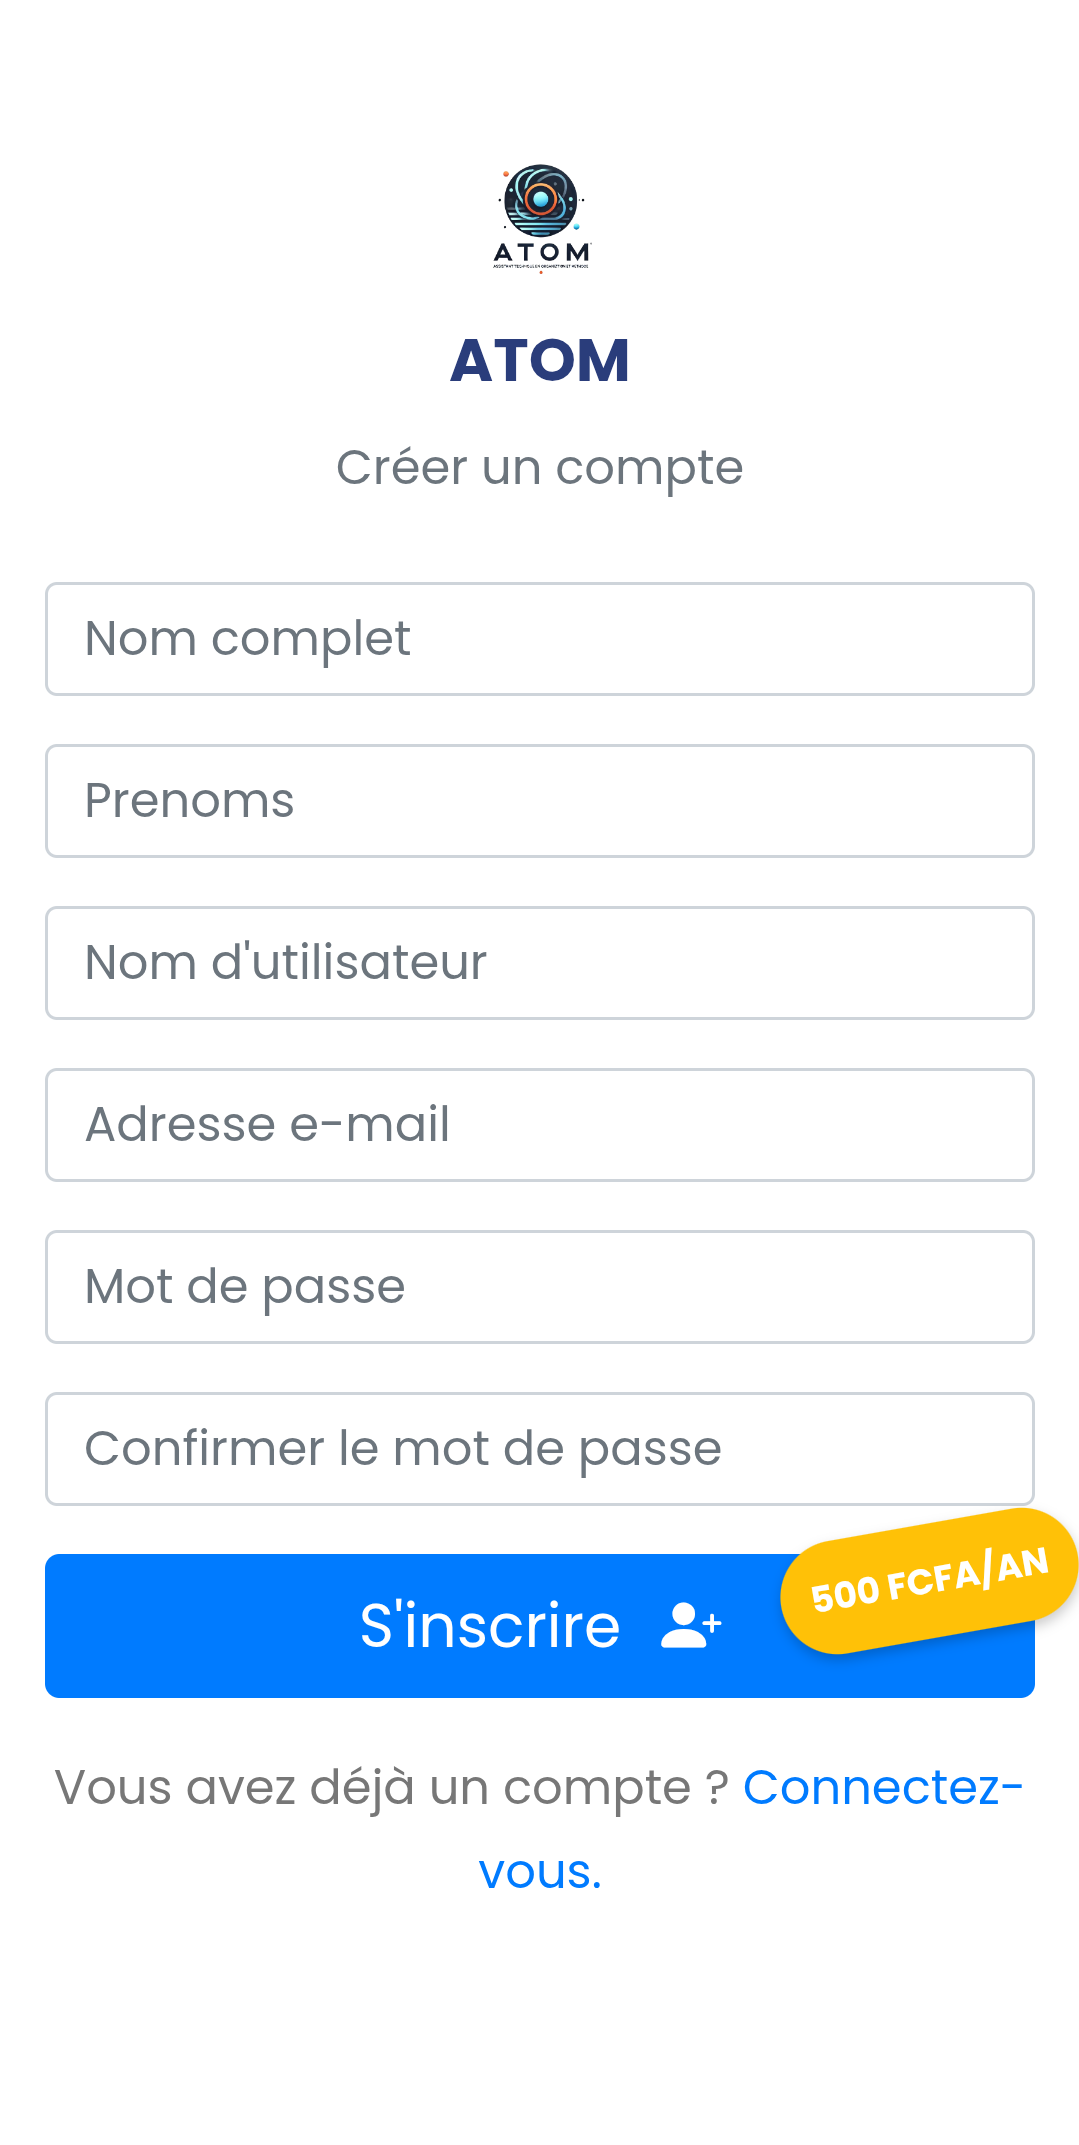
Task: Click the yellow 500 FCFA/AN price badge
Action: (x=929, y=1580)
